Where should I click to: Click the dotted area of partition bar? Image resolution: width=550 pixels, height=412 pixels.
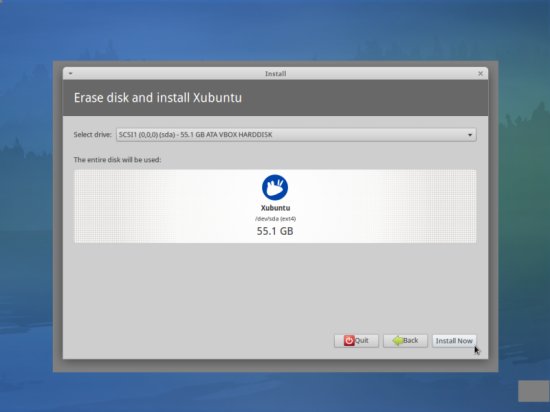(x=140, y=206)
